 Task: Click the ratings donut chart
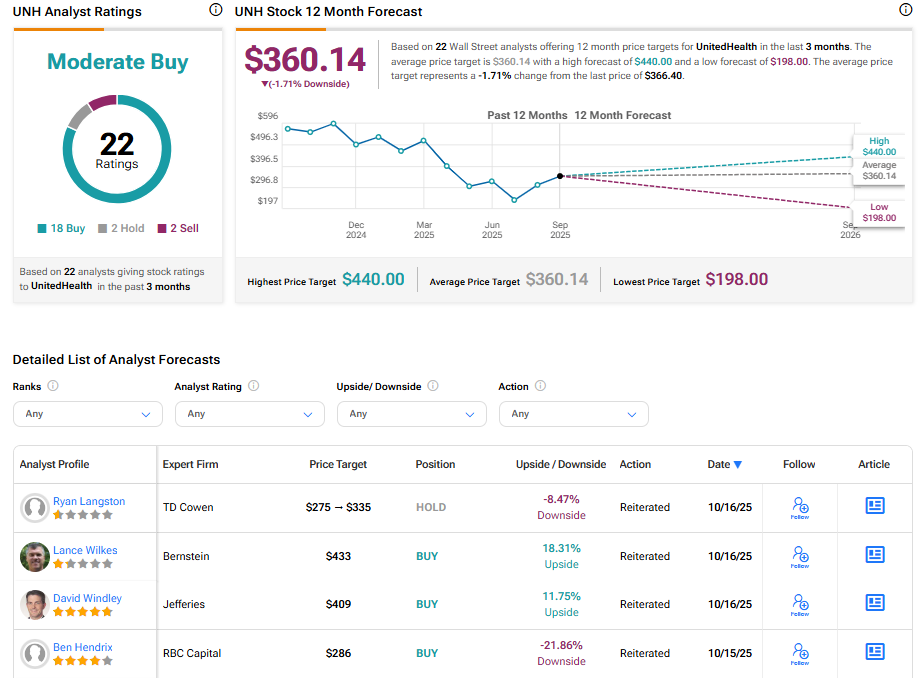point(117,150)
